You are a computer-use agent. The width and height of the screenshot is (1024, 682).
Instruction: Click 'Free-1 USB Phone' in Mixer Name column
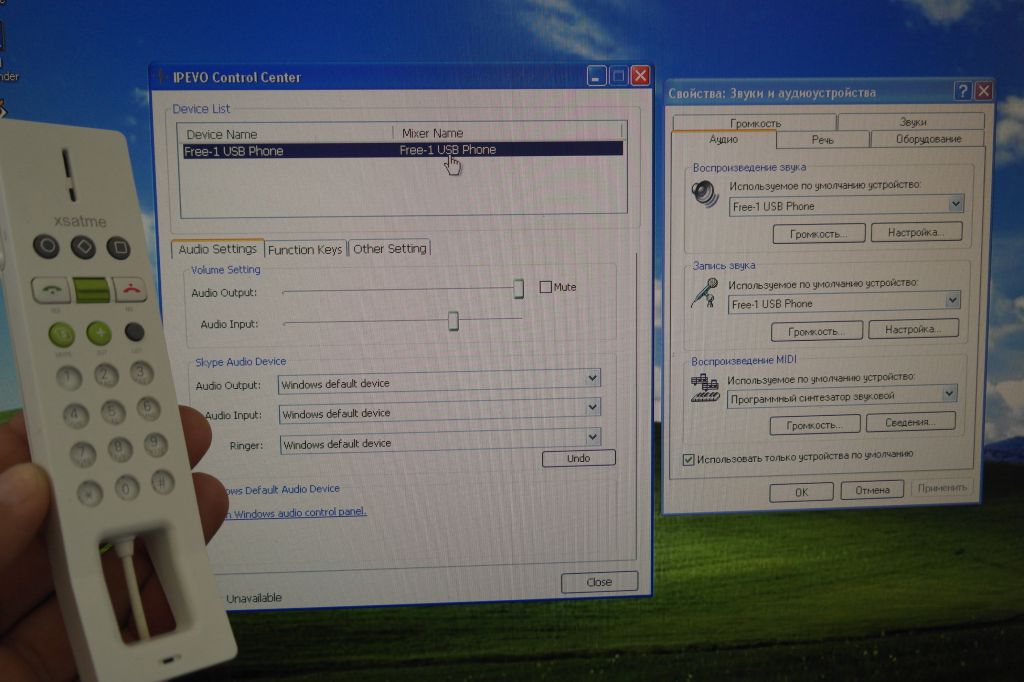click(448, 150)
